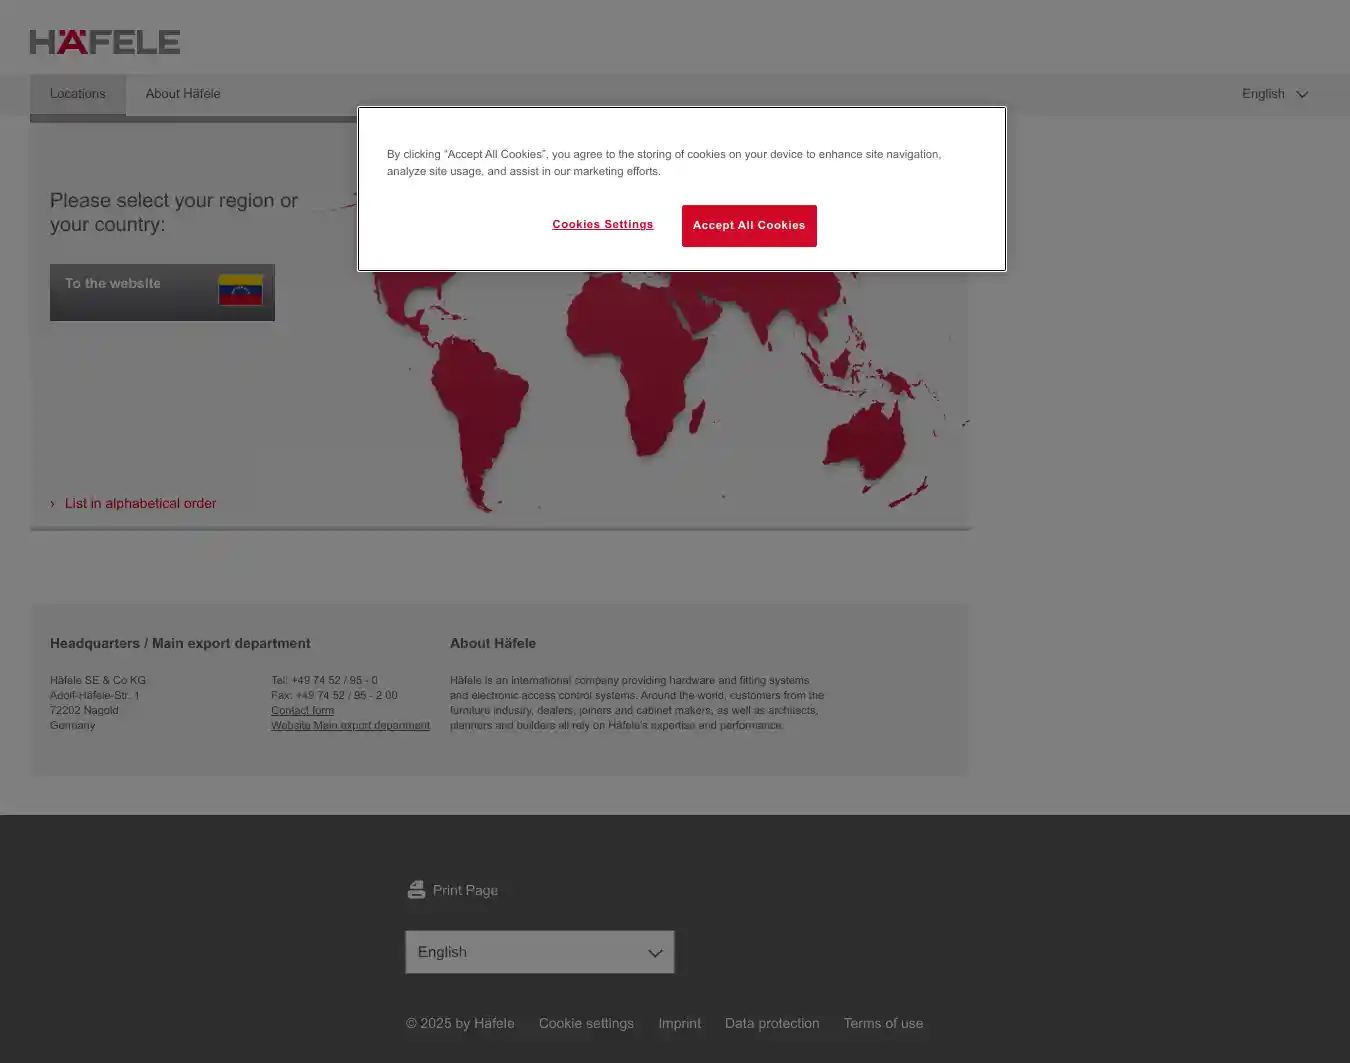Screen dimensions: 1350x1063
Task: Open the Imprint footer link
Action: tap(679, 1023)
